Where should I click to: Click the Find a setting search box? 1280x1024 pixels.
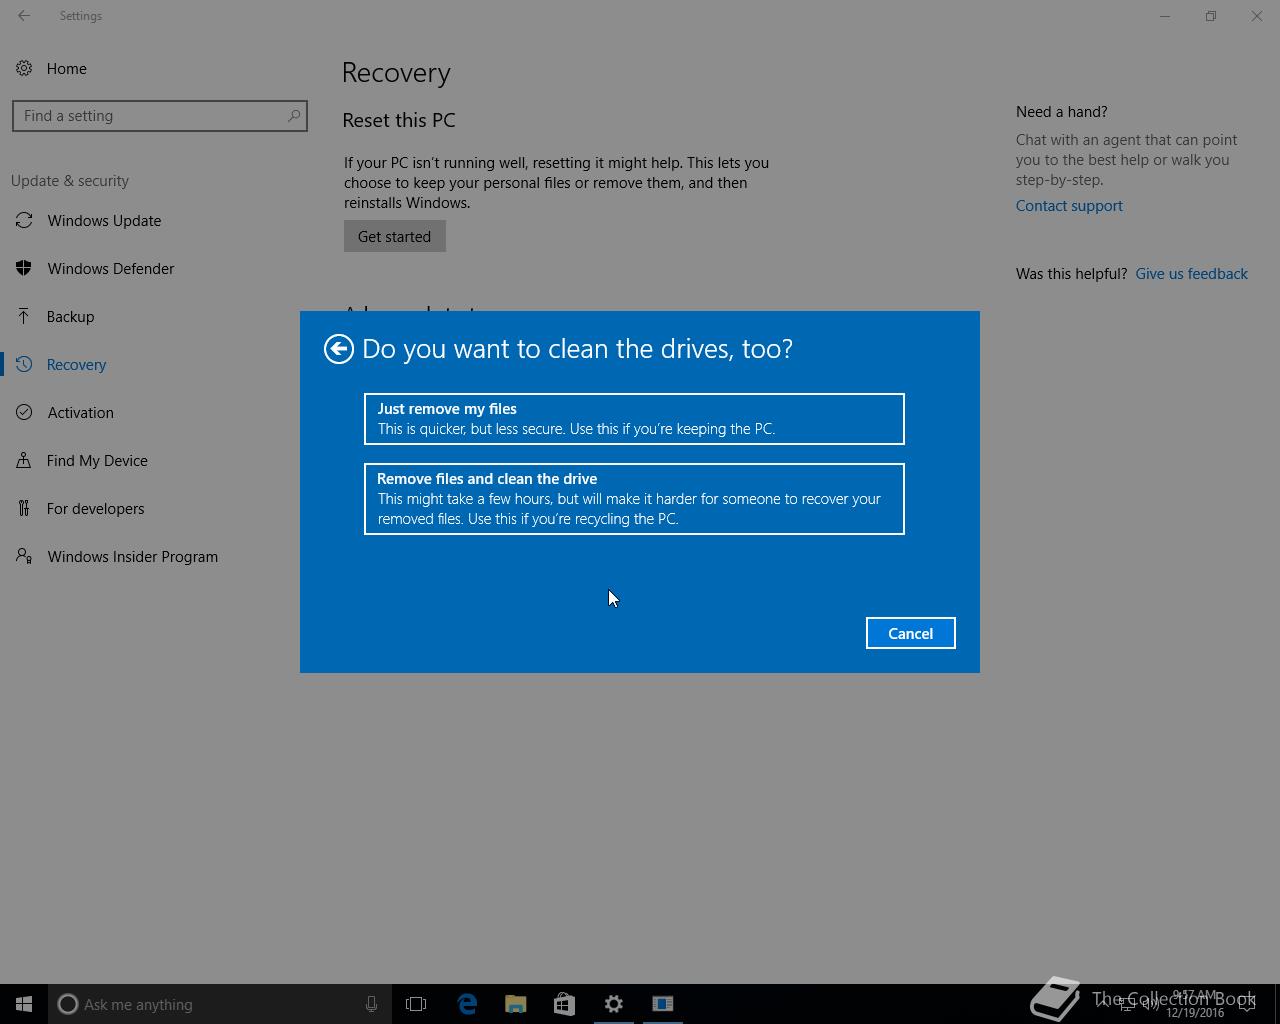click(x=159, y=116)
